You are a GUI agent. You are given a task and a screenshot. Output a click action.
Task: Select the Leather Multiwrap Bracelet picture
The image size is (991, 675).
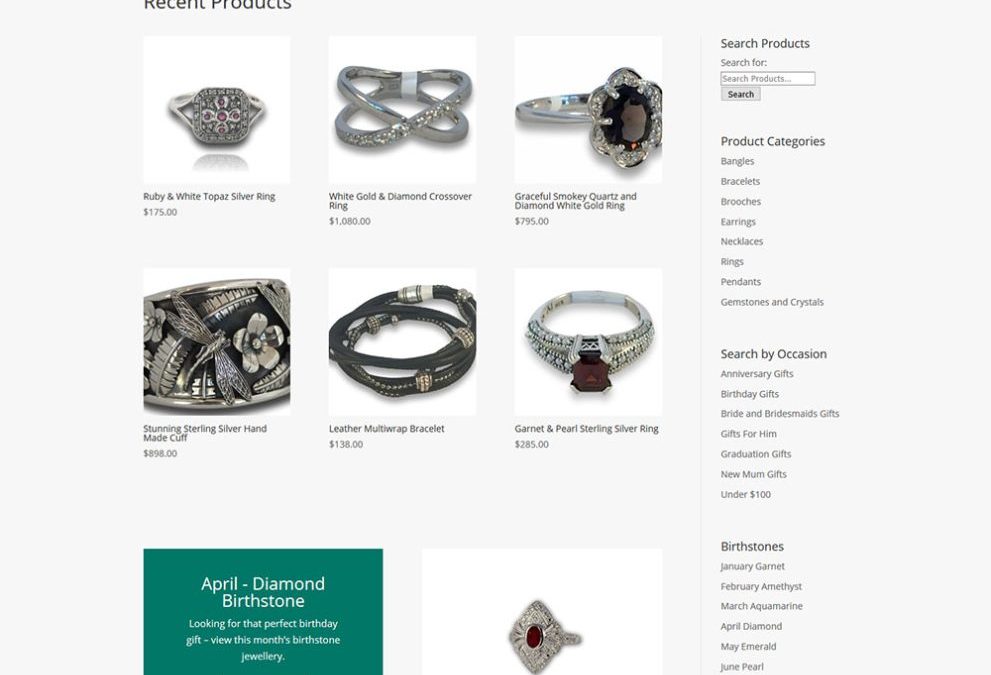tap(403, 342)
